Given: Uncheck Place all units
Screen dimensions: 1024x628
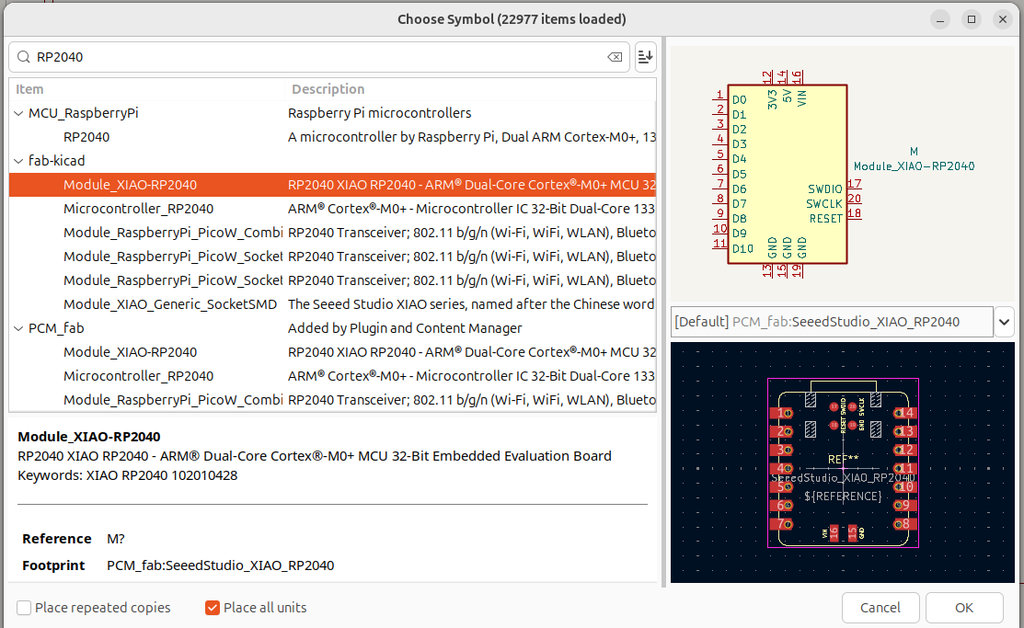Looking at the screenshot, I should coord(212,608).
